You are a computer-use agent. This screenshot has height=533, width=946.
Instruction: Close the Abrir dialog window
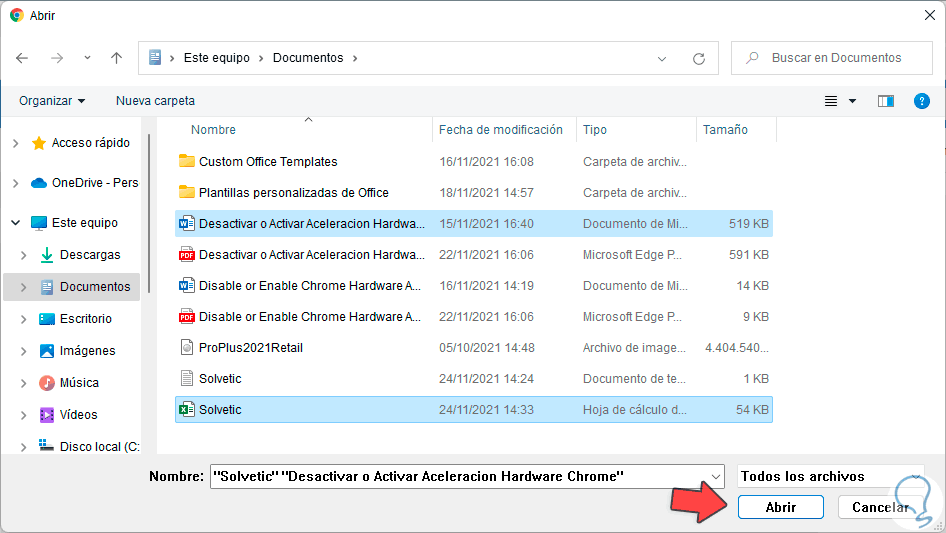coord(930,16)
